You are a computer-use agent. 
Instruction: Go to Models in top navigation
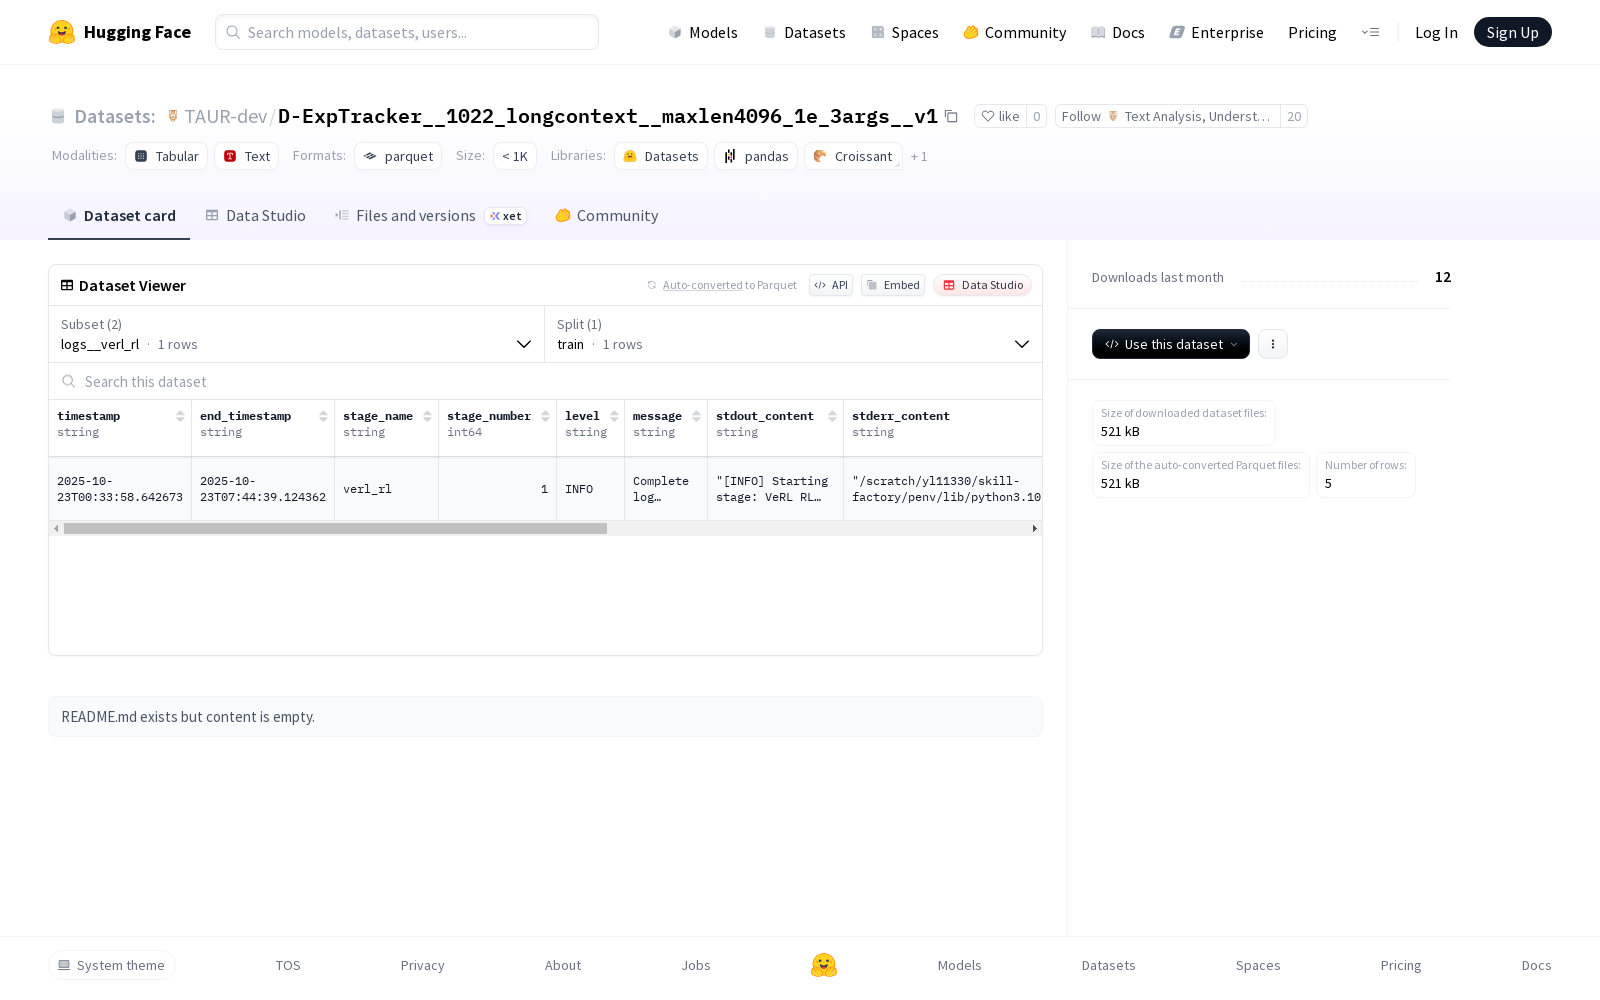tap(702, 32)
